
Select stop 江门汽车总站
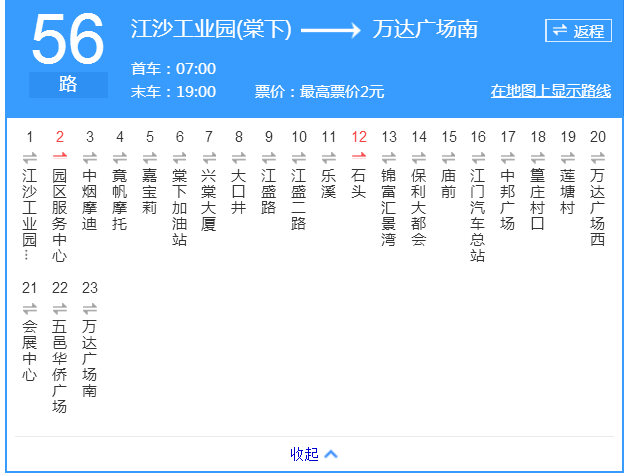478,215
